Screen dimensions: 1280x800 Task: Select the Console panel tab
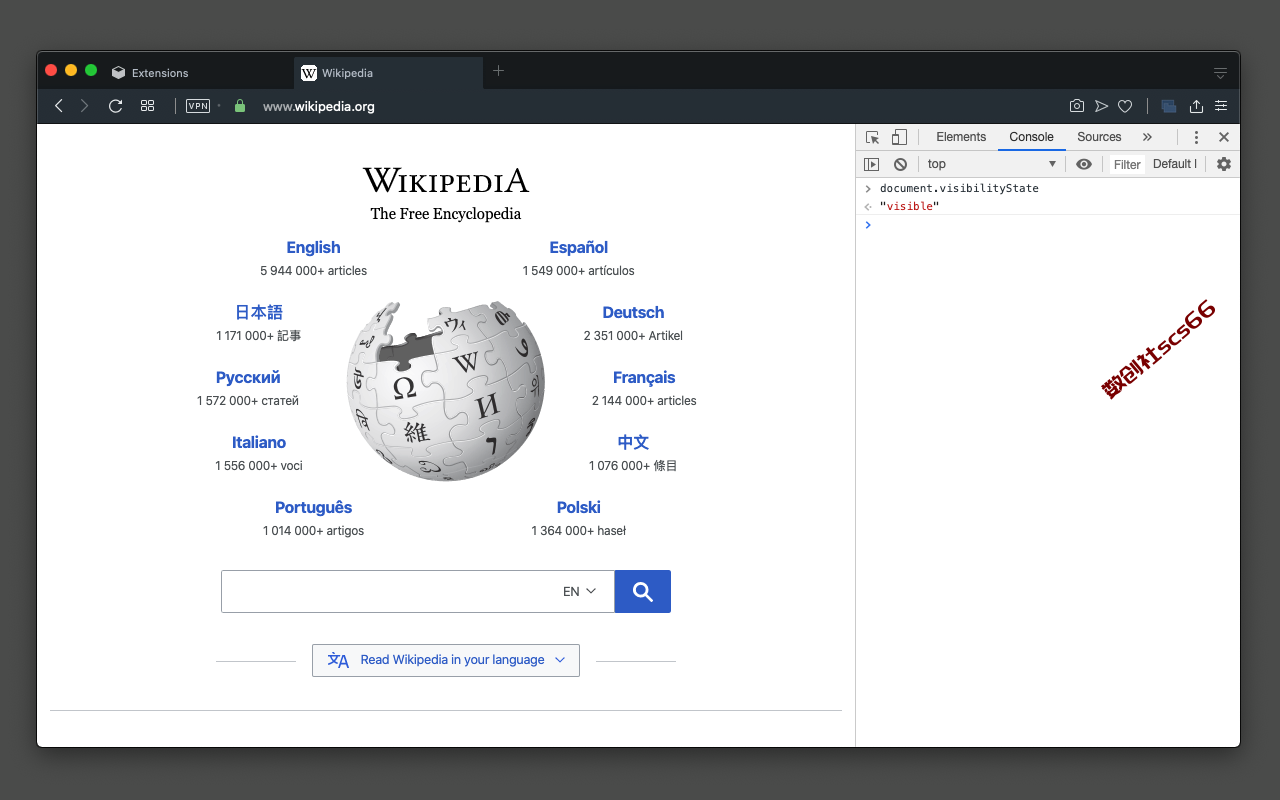point(1031,137)
